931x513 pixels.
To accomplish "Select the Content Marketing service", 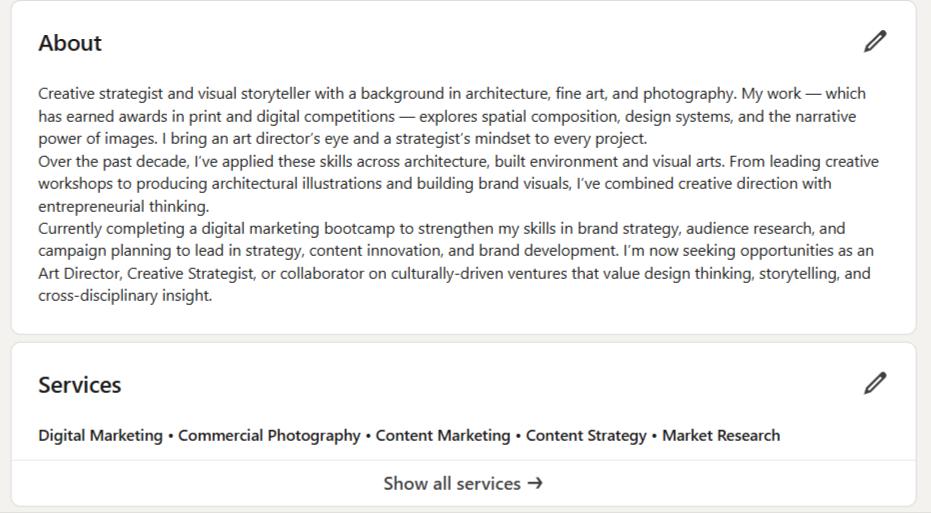I will pos(442,436).
